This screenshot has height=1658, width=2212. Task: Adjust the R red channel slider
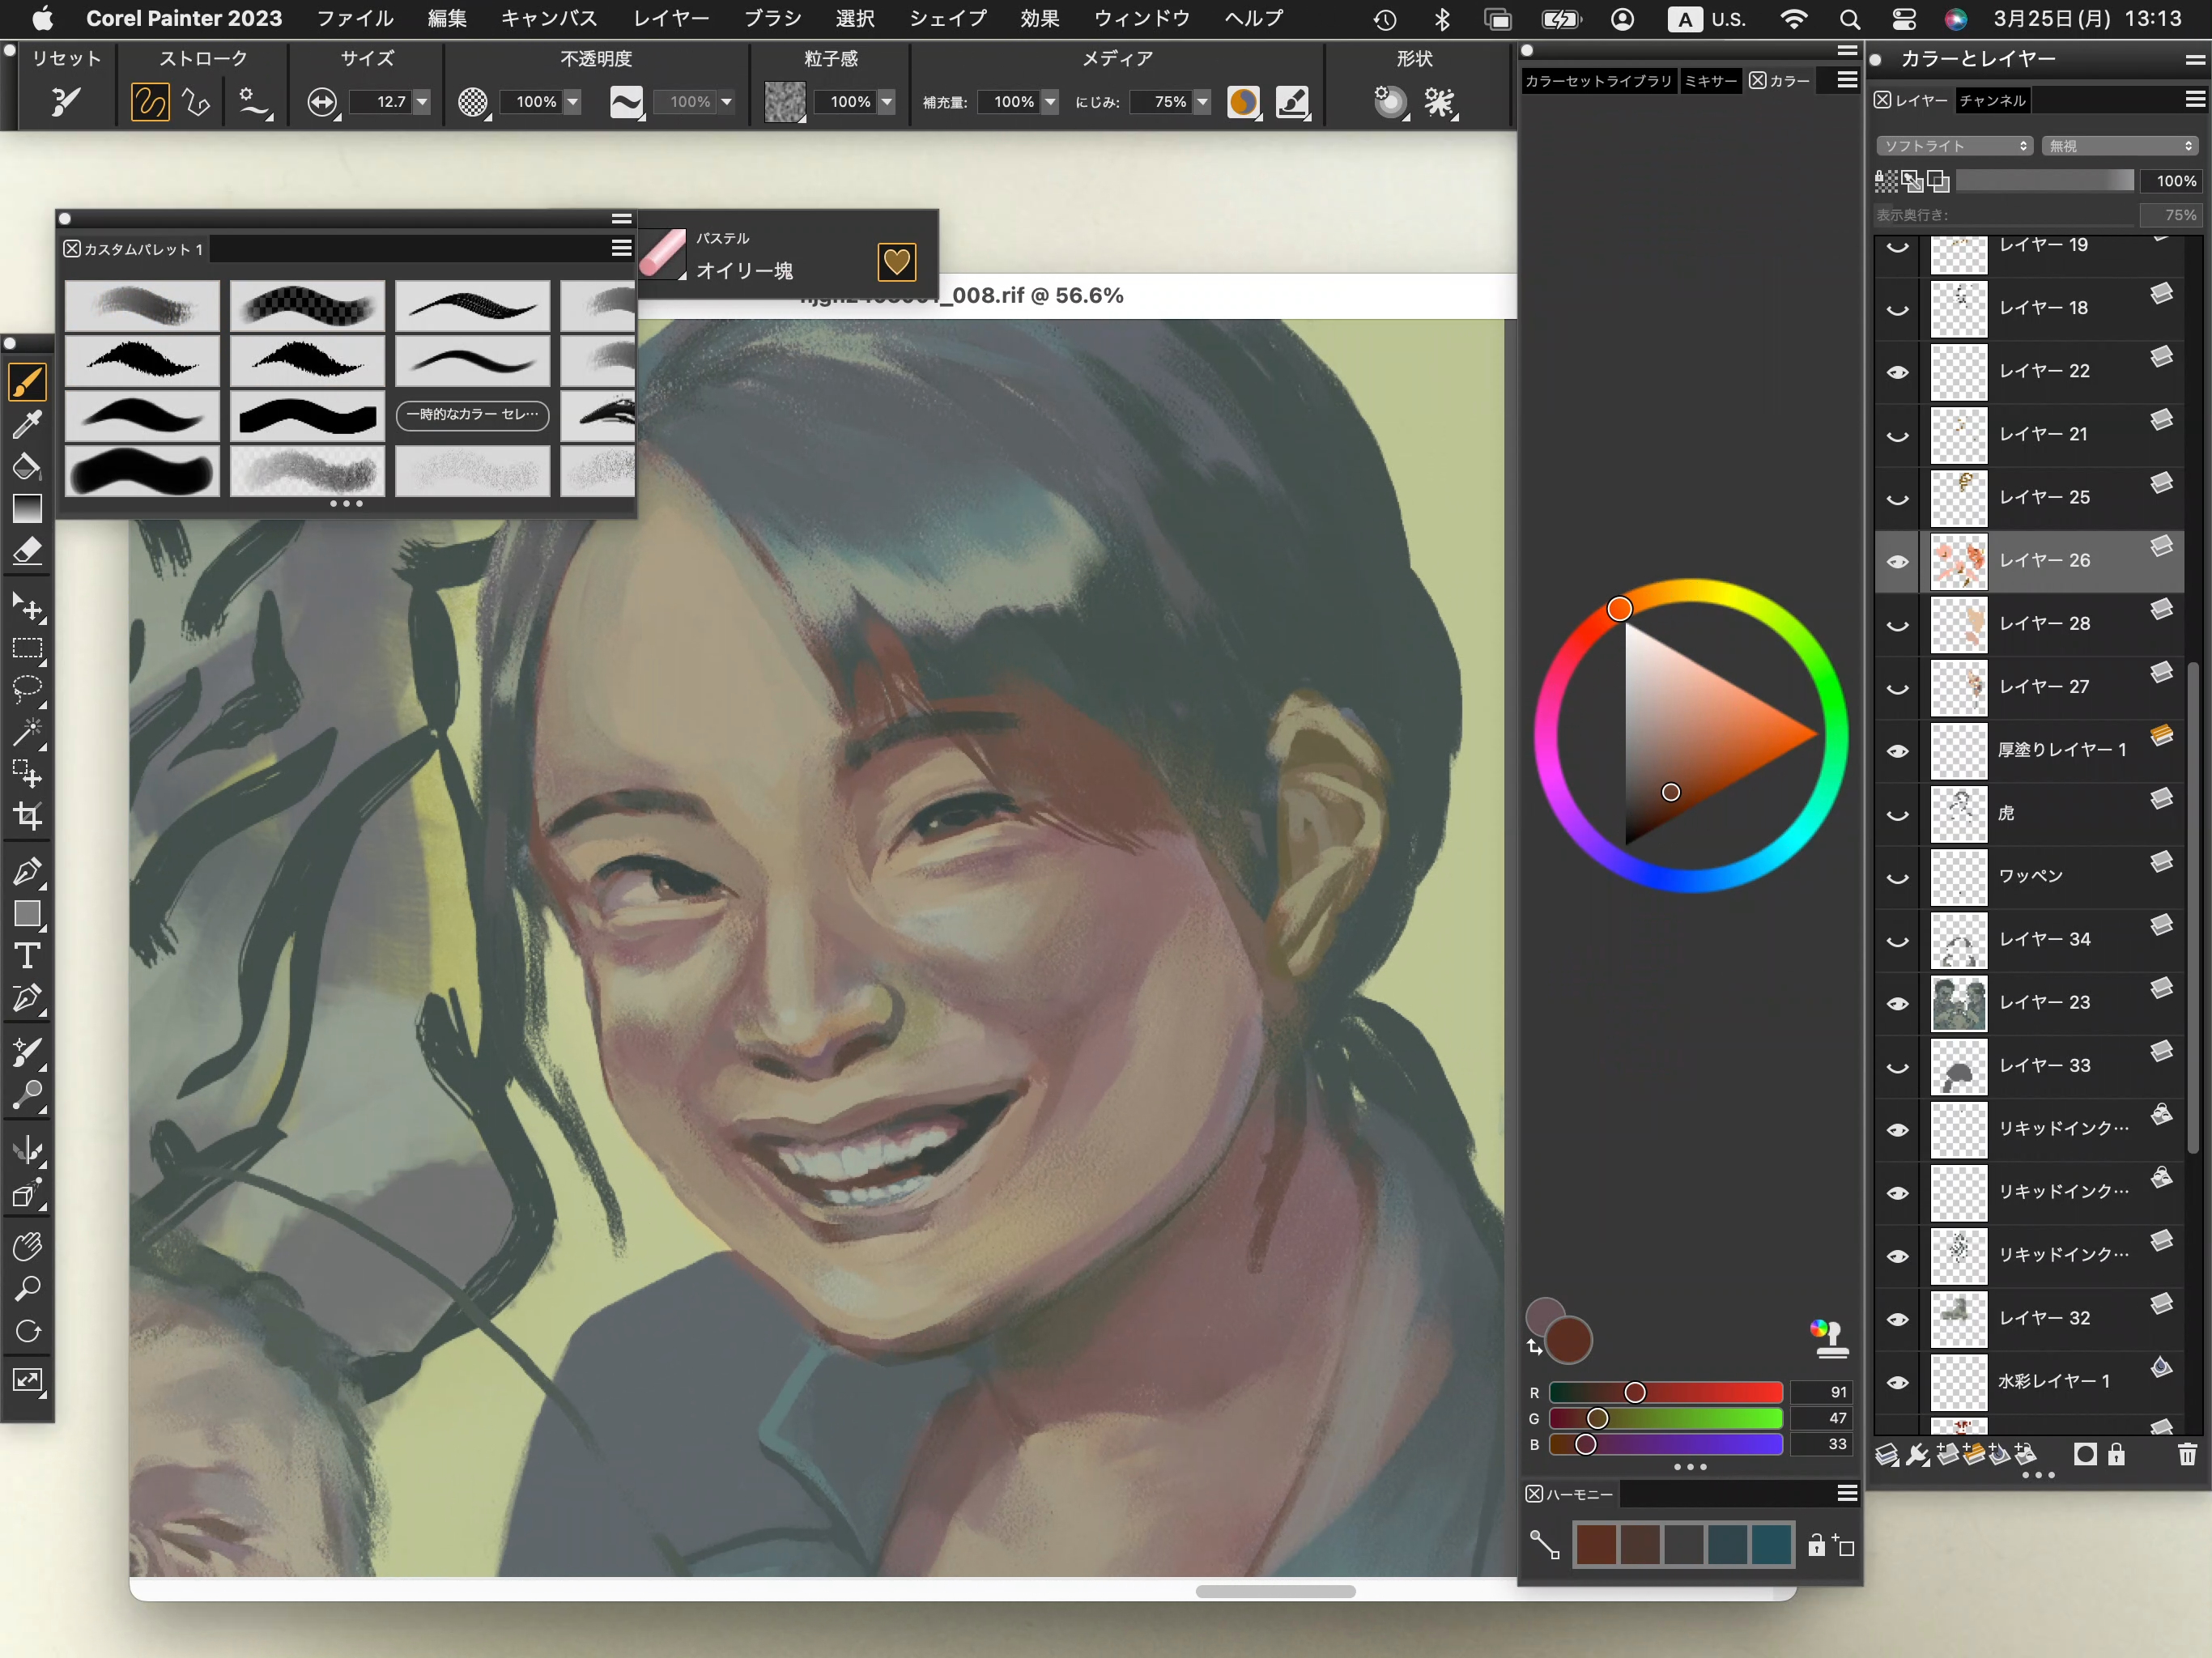(1666, 1392)
